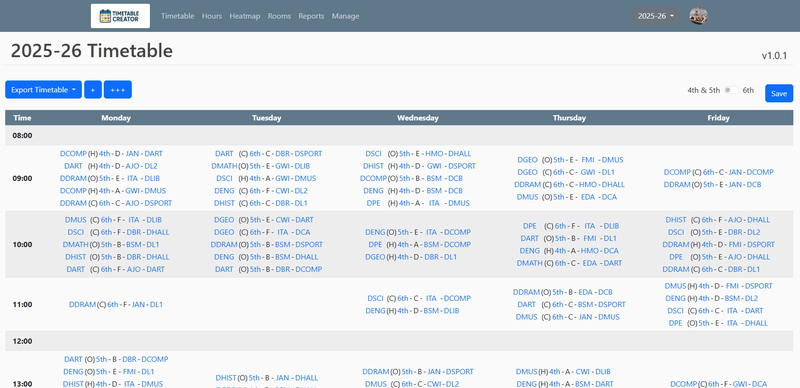This screenshot has width=800, height=388.
Task: Open the Reports page
Action: 311,16
